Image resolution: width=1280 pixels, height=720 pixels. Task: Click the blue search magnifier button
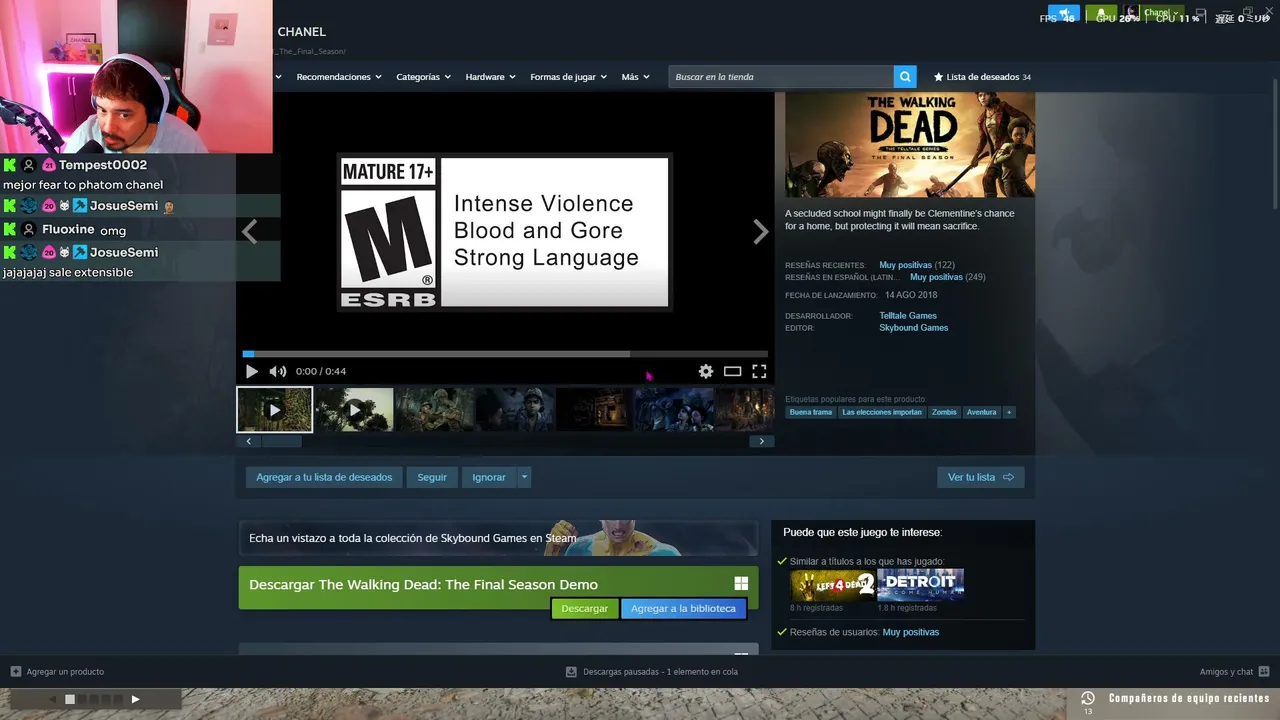point(905,77)
